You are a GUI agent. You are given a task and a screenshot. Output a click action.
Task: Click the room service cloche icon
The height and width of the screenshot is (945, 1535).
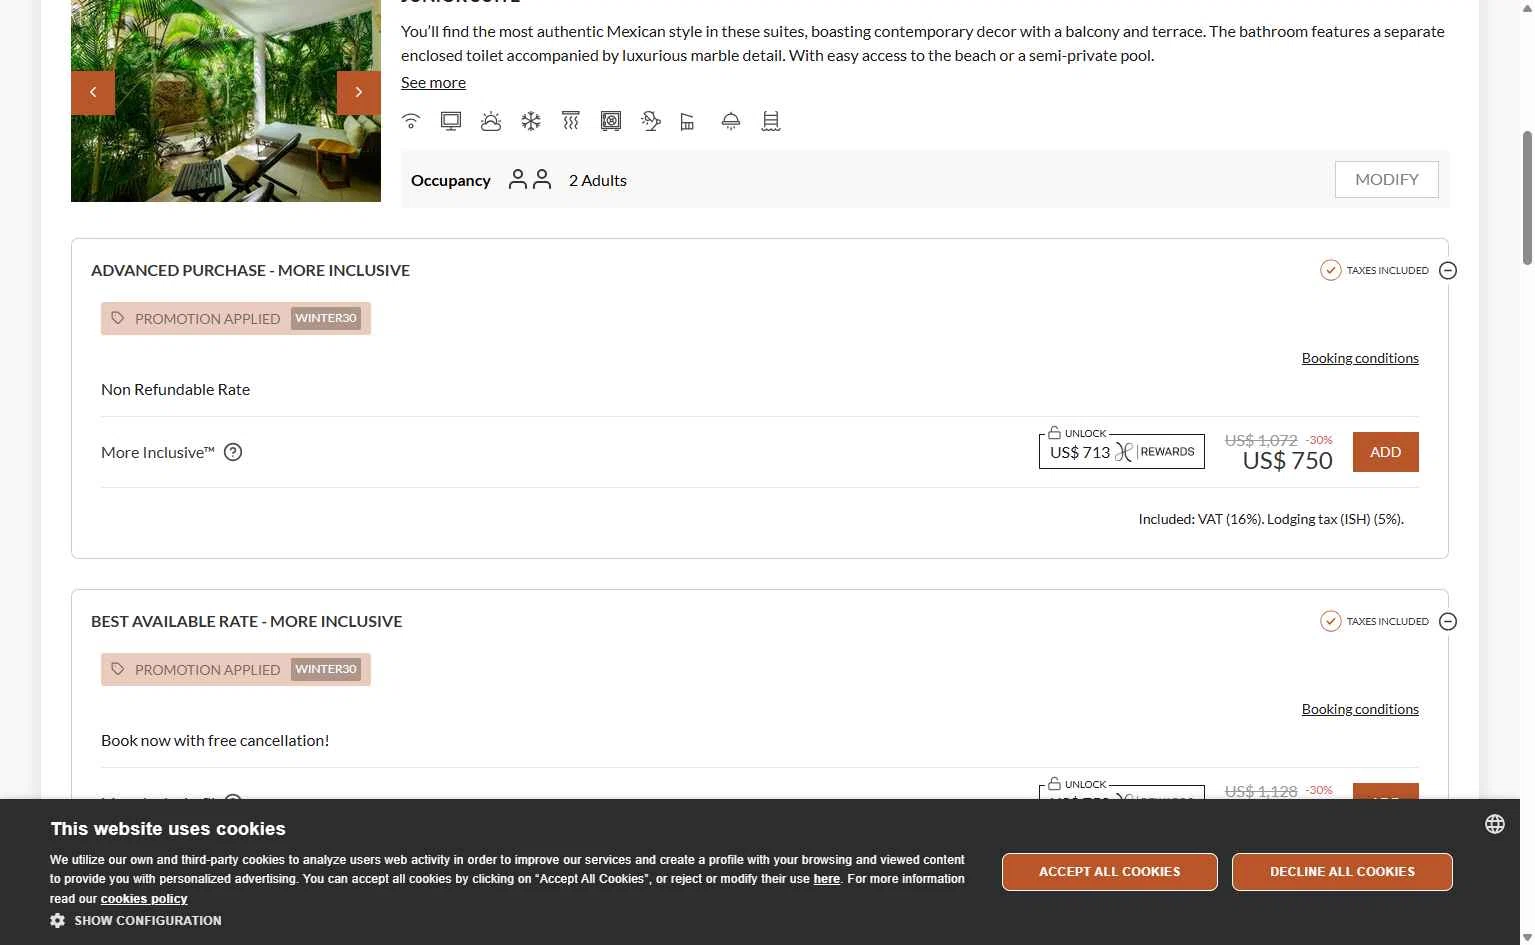coord(731,121)
